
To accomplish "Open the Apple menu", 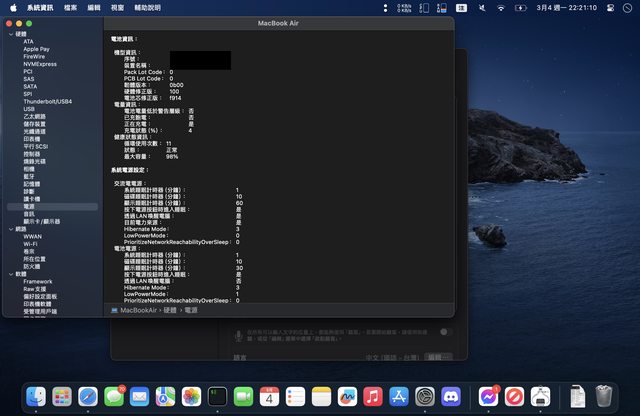I will click(13, 8).
